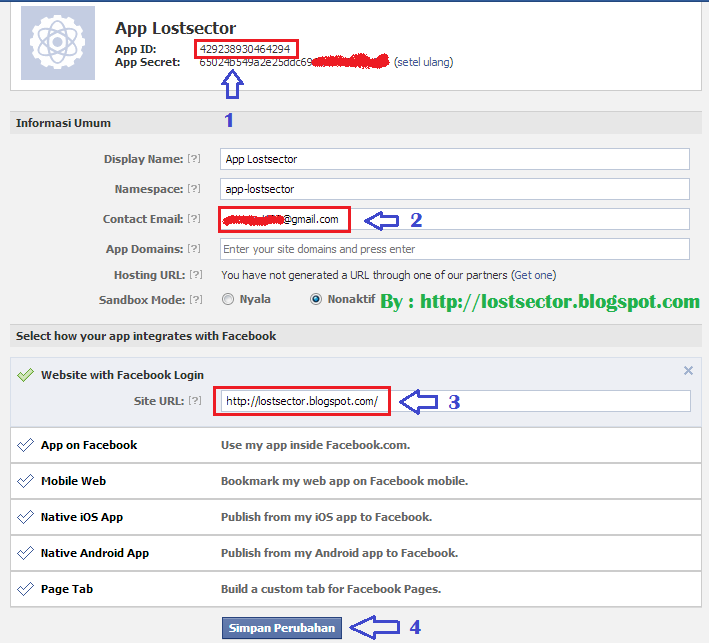Screen dimensions: 709x643
Task: Open the help [?] next to Contact Email
Action: (194, 219)
